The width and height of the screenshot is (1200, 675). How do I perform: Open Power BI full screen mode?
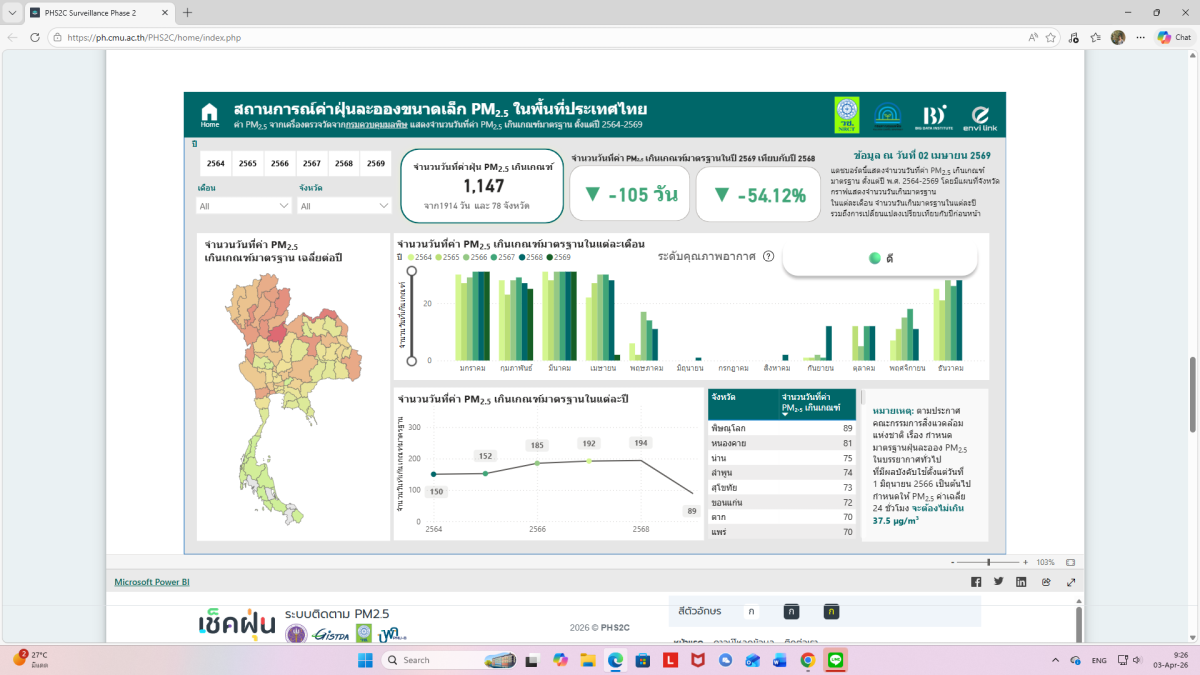tap(1071, 582)
